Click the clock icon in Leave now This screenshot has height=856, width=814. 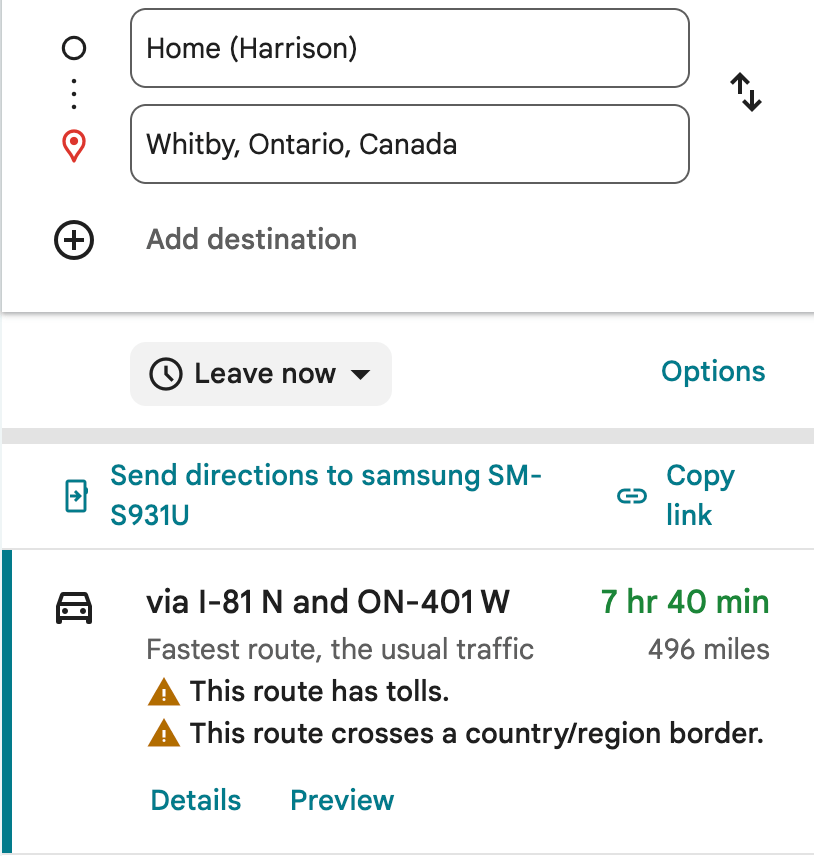(x=166, y=375)
